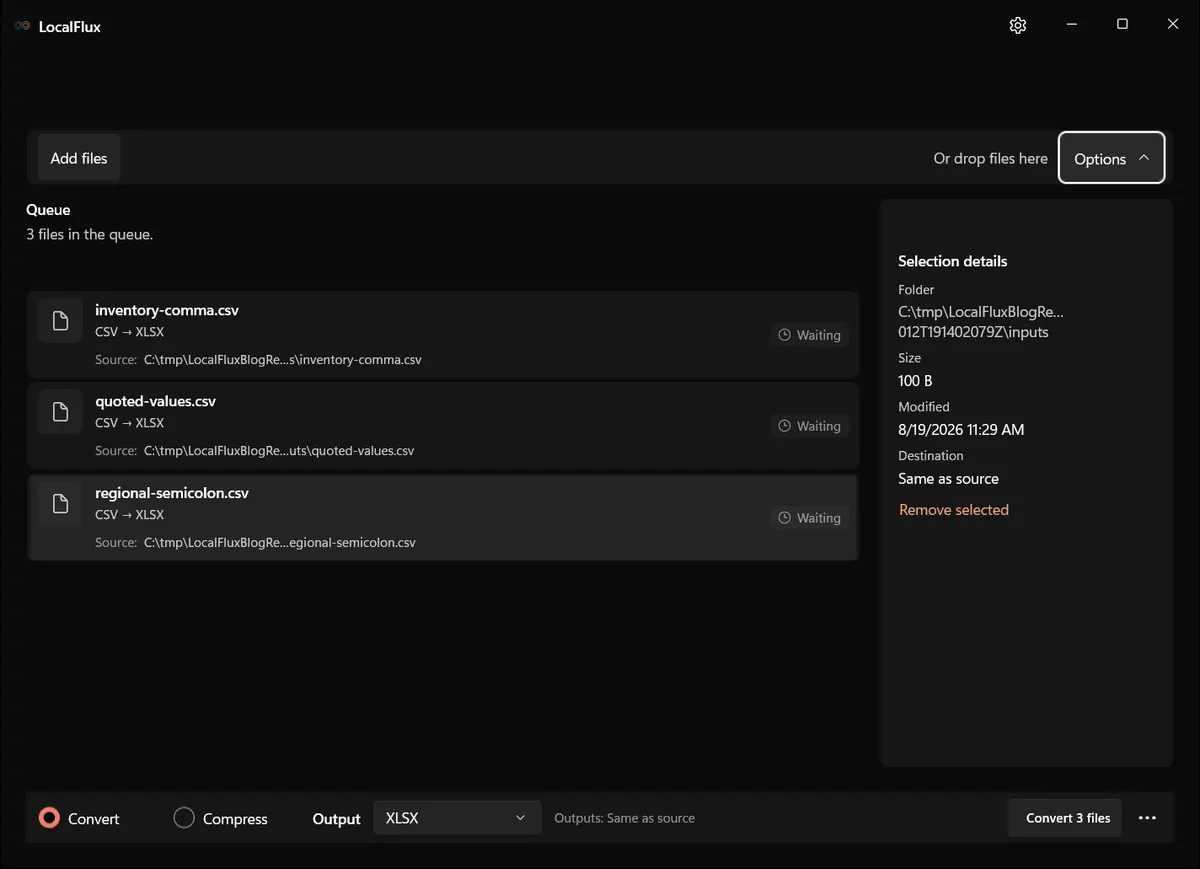Select the inventory-comma.csv queue item

coord(443,335)
